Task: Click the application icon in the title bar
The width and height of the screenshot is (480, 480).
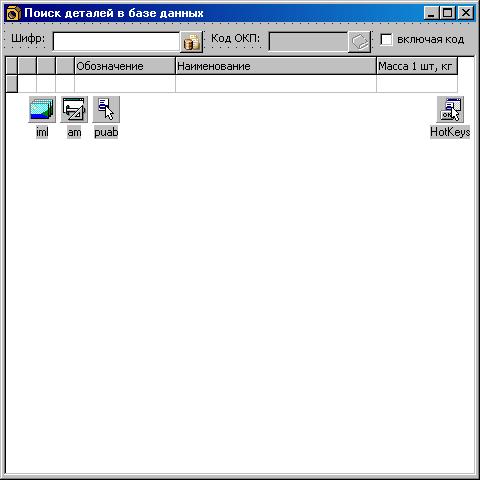Action: coord(14,13)
